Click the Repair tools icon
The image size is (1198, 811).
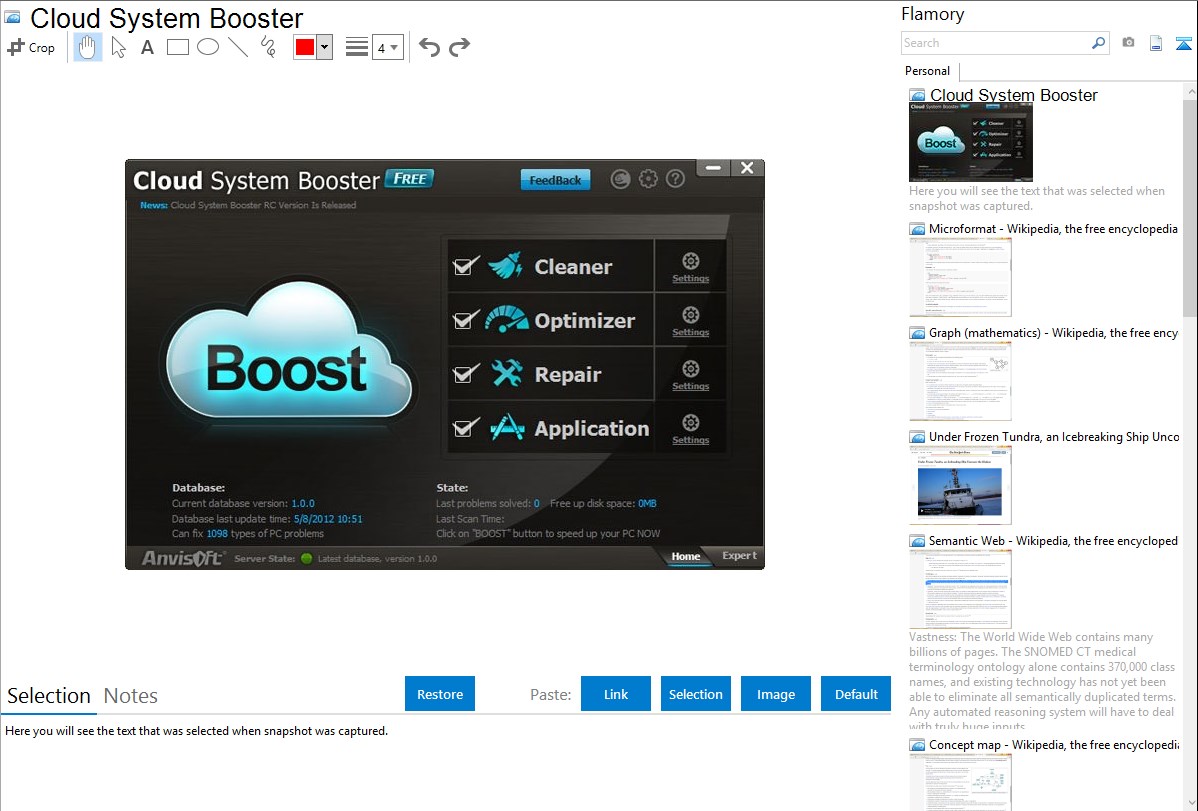[x=507, y=373]
